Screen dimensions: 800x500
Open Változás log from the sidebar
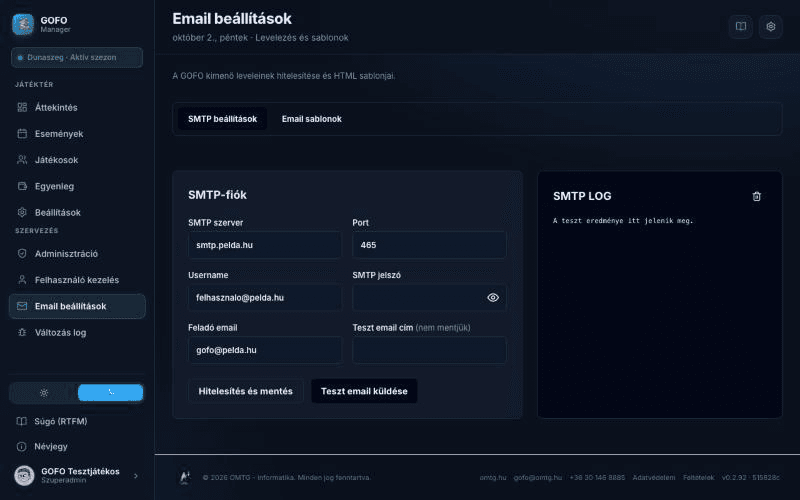coord(77,332)
